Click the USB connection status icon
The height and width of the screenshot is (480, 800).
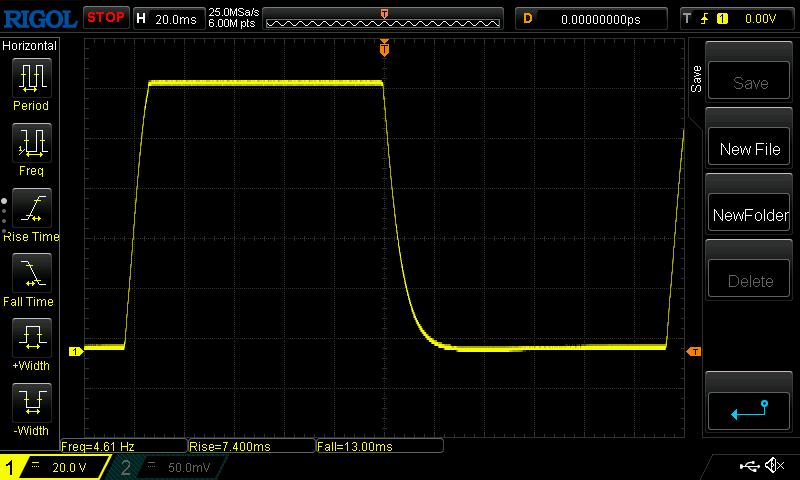749,466
